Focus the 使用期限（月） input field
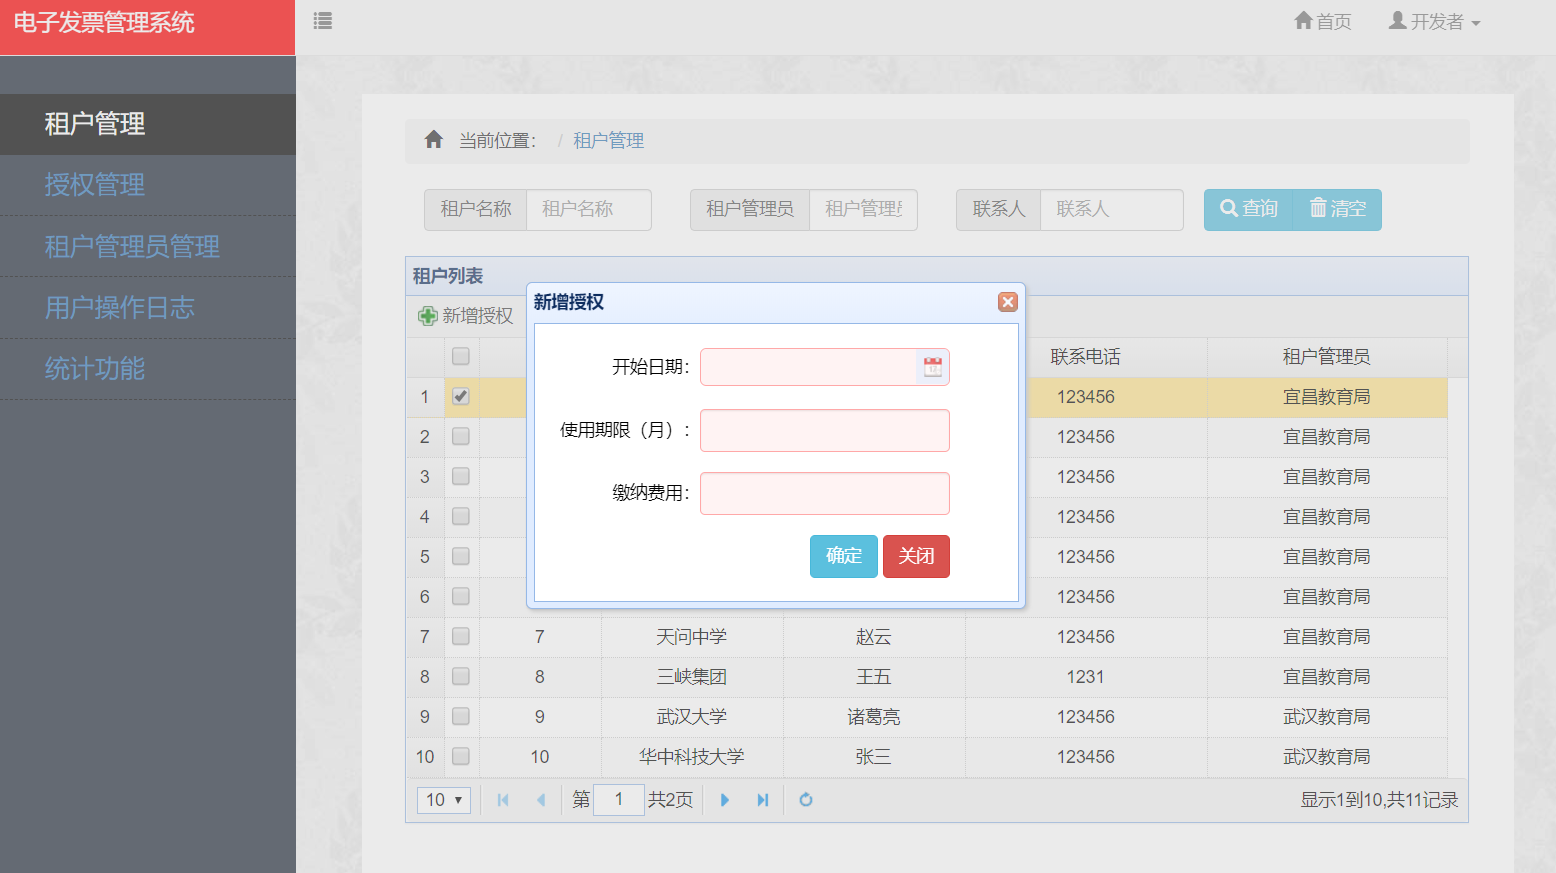The width and height of the screenshot is (1556, 873). pos(825,430)
